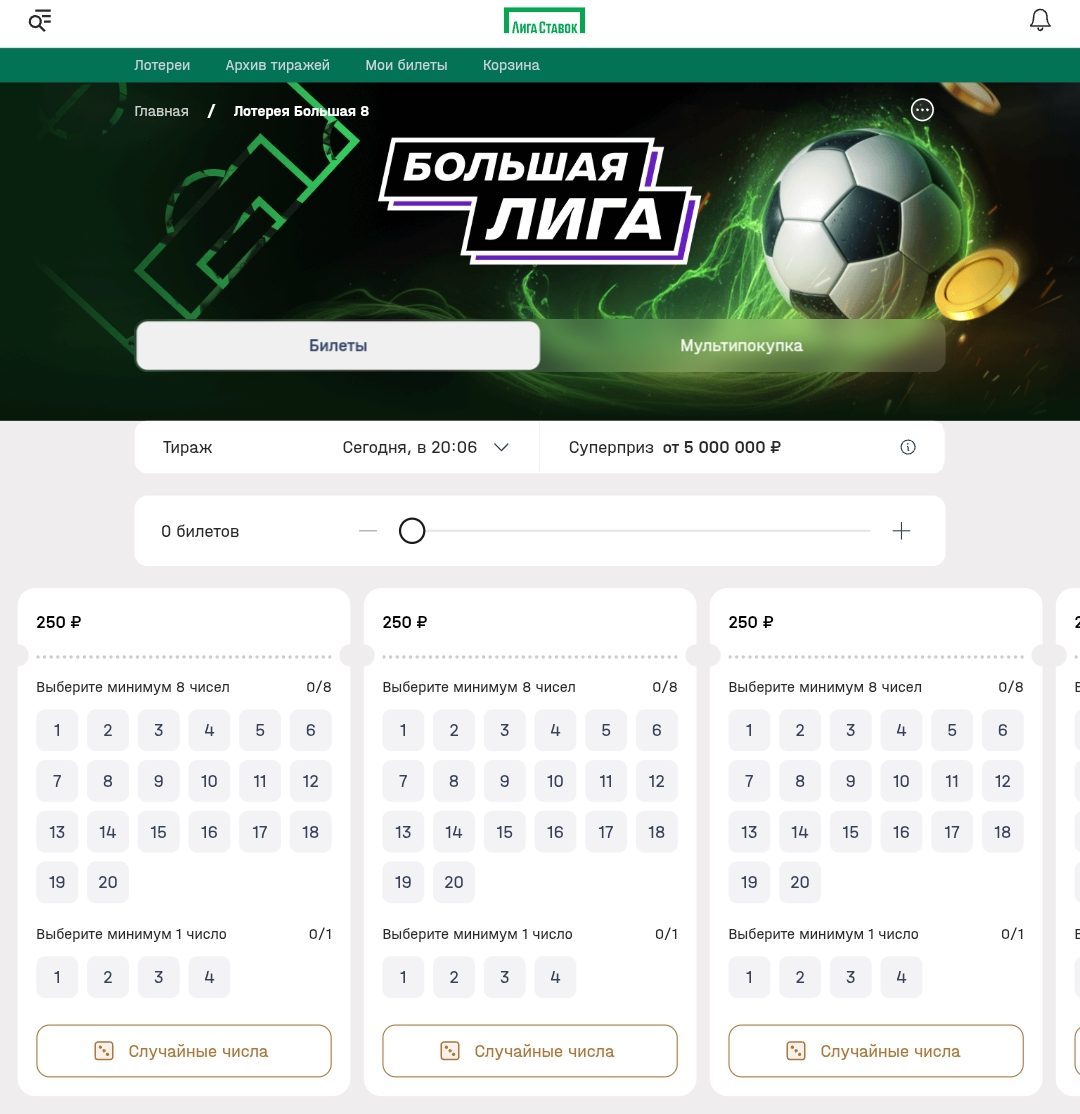Open the notifications bell
This screenshot has height=1114, width=1080.
tap(1040, 20)
